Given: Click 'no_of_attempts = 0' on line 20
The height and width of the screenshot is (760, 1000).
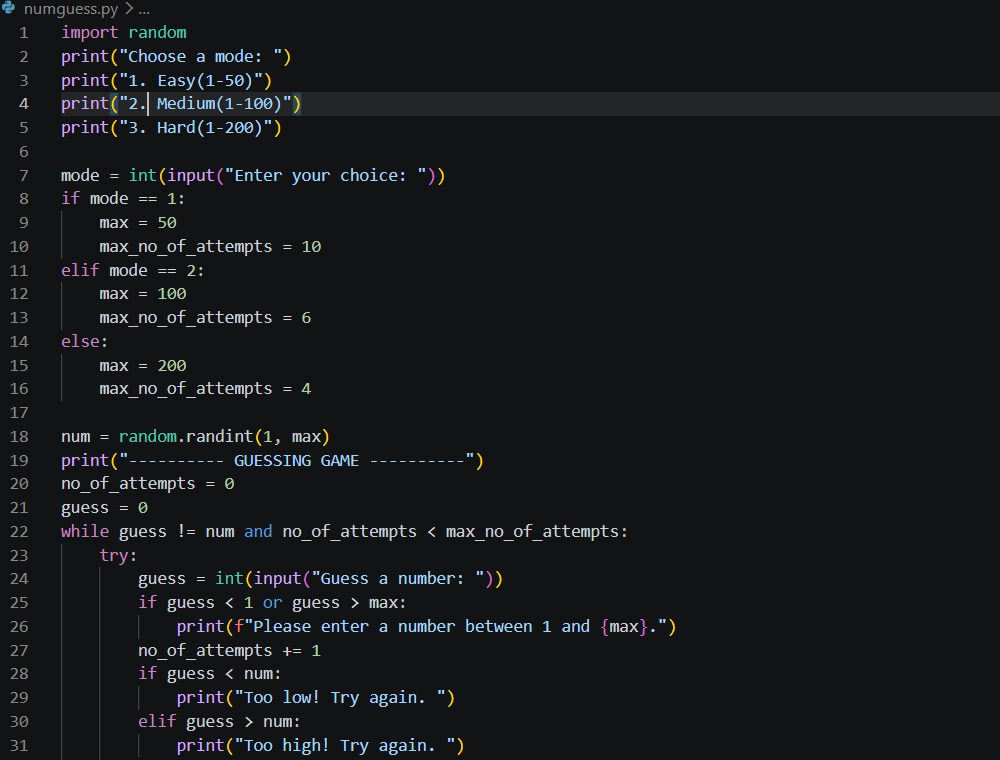Looking at the screenshot, I should pyautogui.click(x=148, y=484).
